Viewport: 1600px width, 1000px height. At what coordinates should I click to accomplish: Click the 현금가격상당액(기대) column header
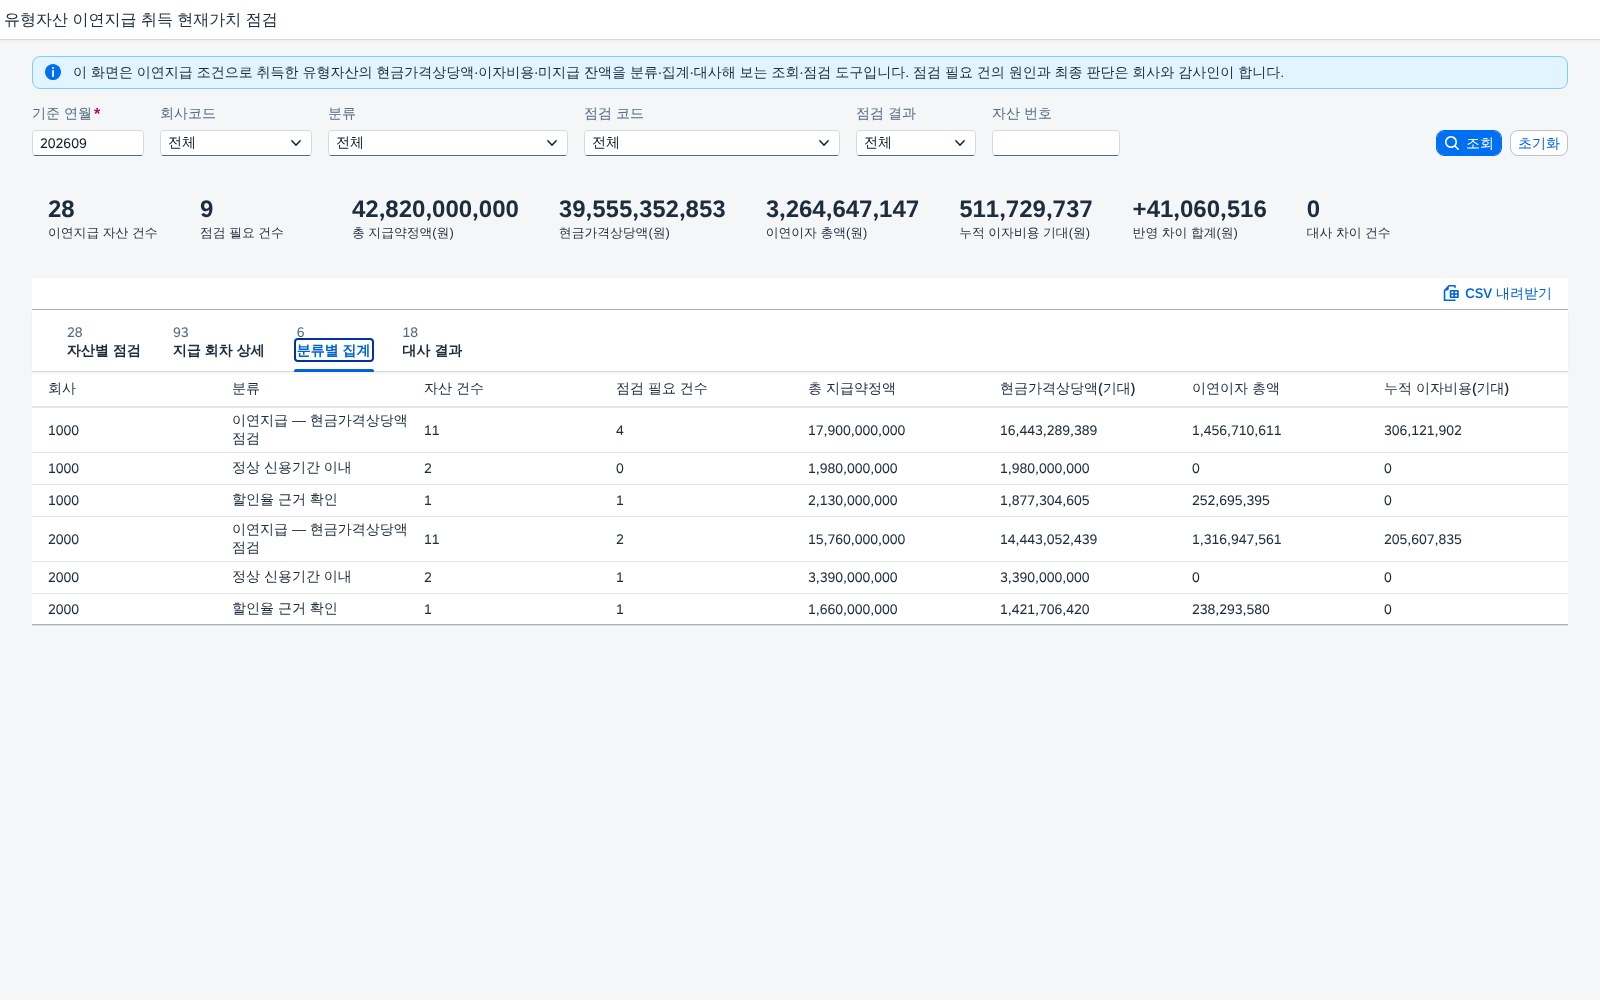1068,389
